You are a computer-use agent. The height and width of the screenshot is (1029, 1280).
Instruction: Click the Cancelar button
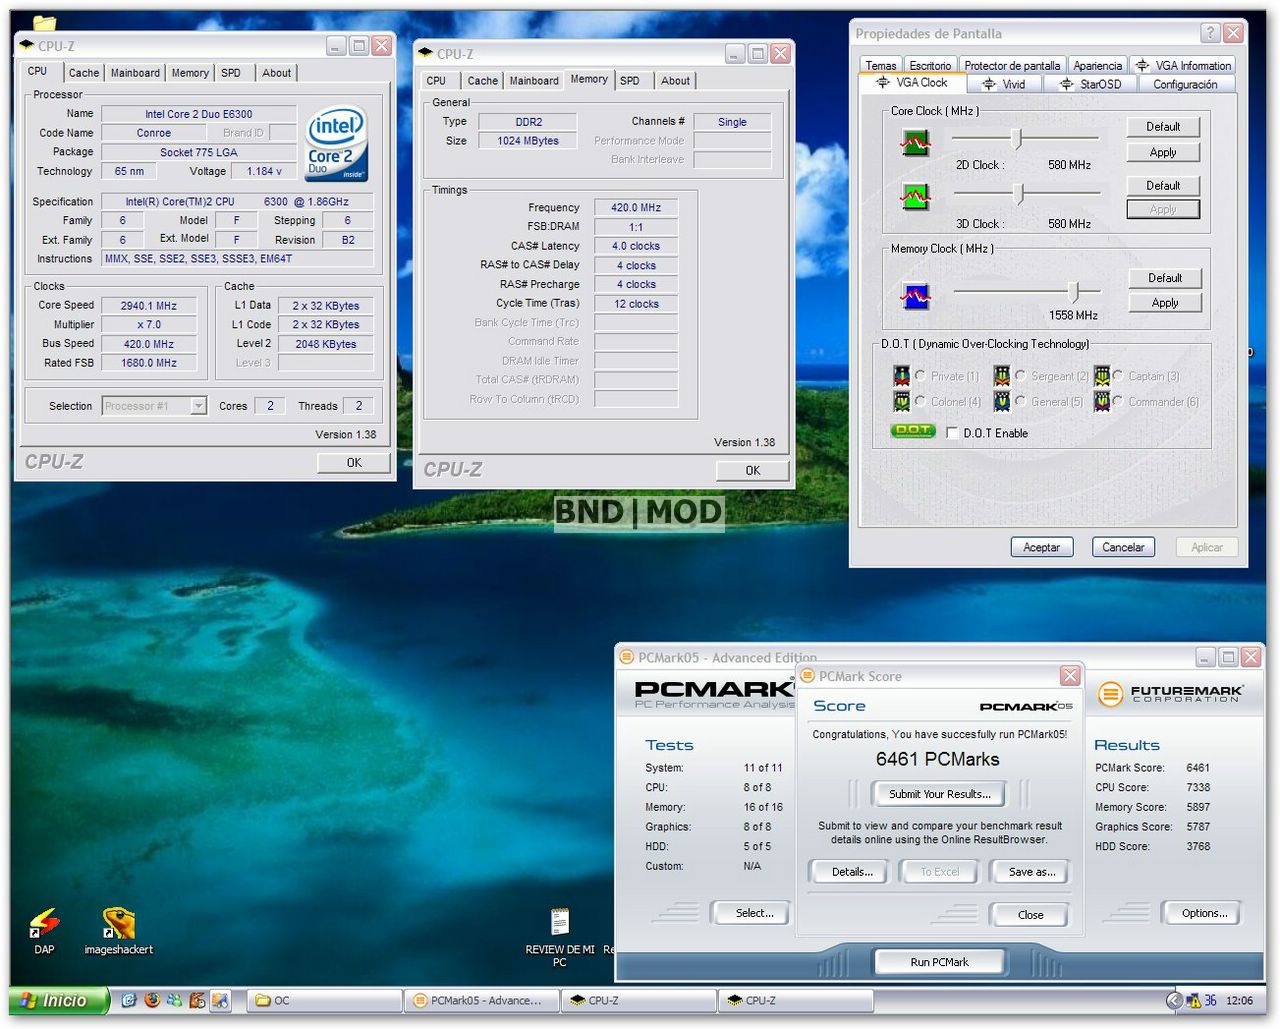point(1123,547)
